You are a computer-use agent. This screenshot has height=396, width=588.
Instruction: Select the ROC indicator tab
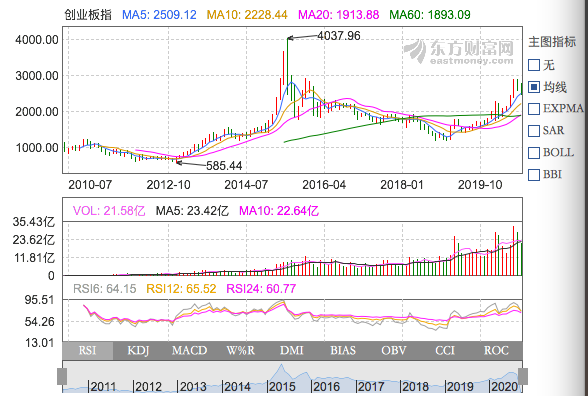tap(496, 351)
